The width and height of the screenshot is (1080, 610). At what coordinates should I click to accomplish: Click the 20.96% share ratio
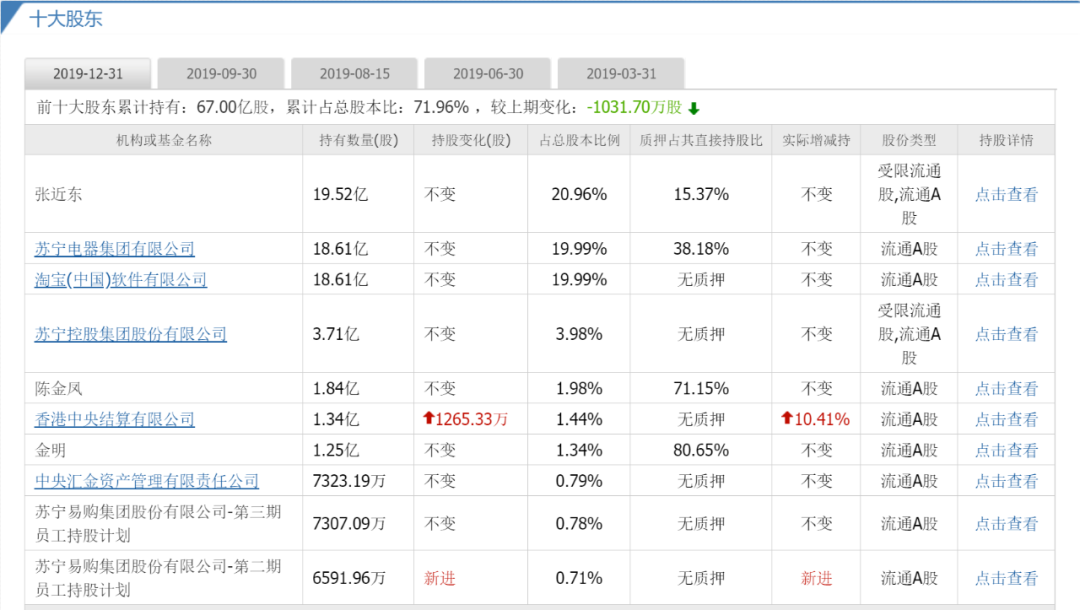click(x=579, y=194)
